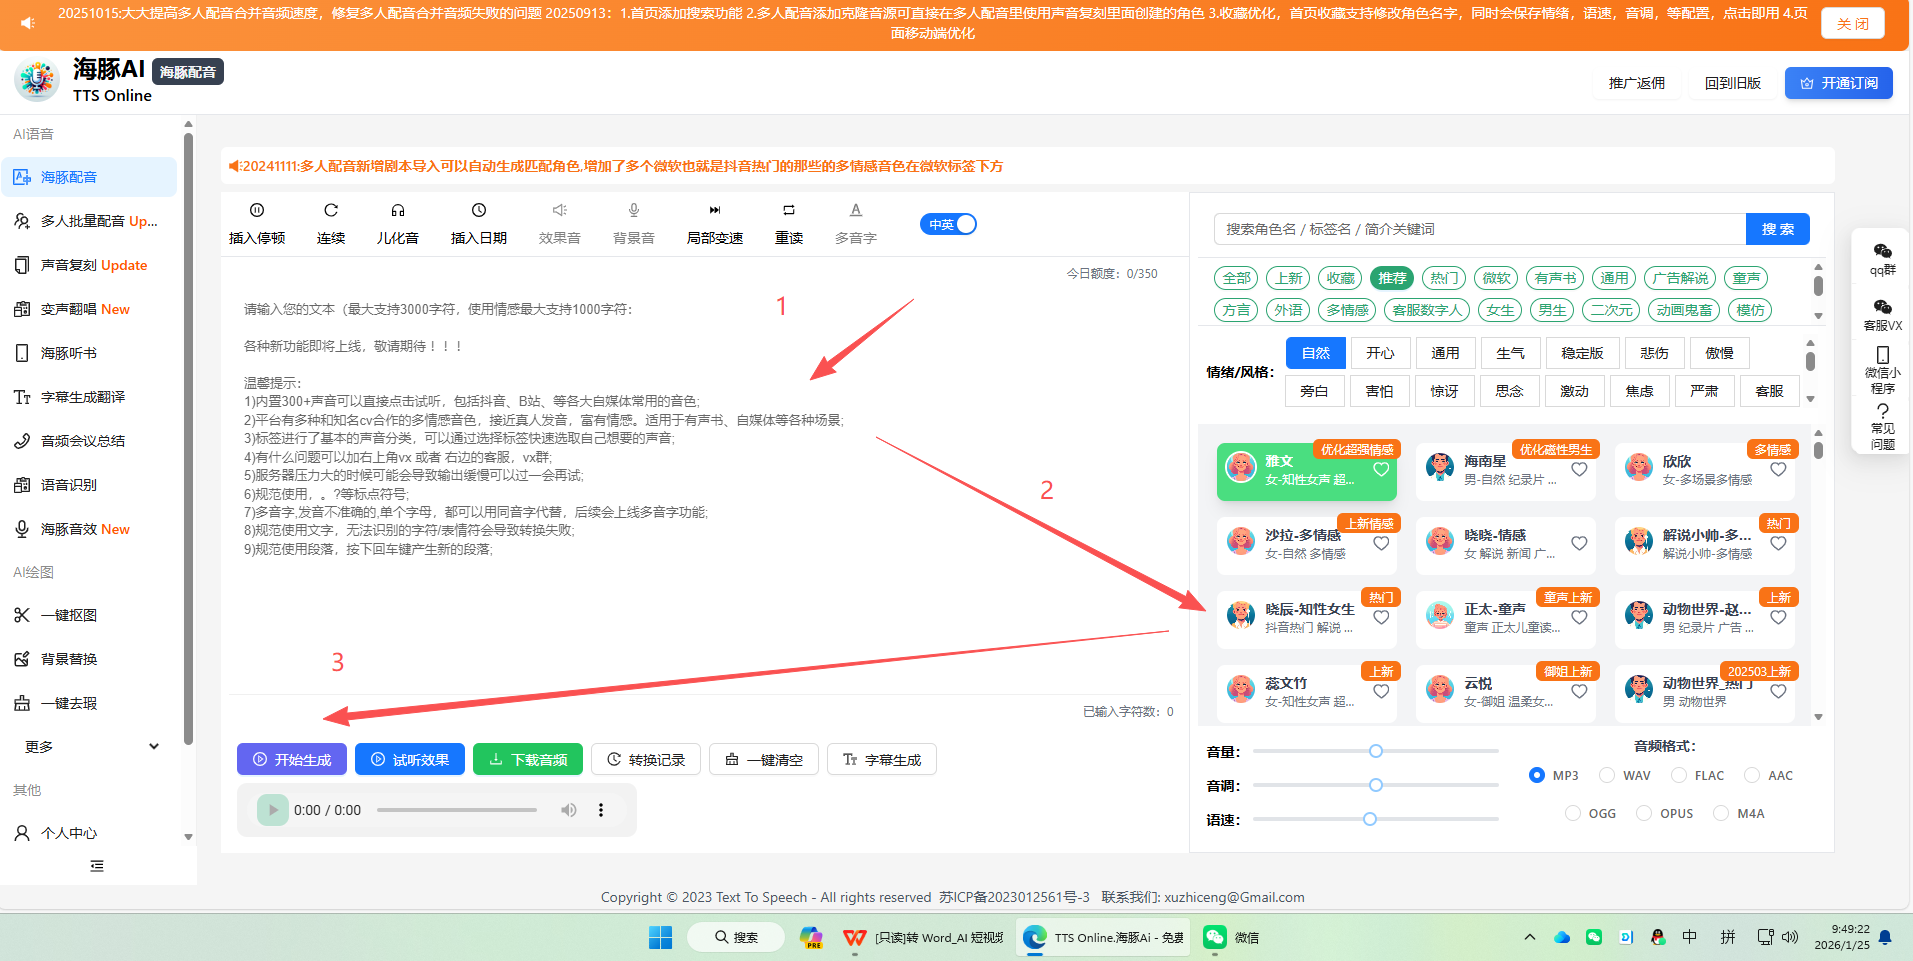Open 多人批量配音 from the sidebar
The image size is (1913, 961).
(90, 220)
